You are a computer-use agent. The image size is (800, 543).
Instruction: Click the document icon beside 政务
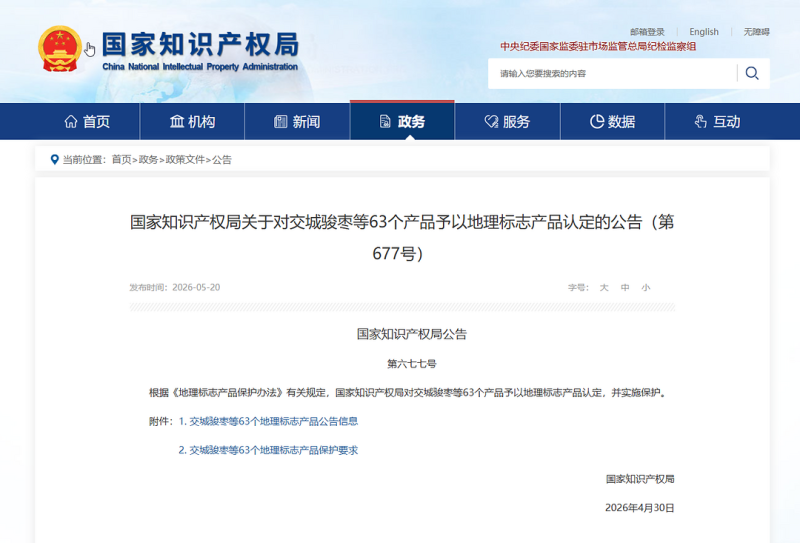tap(385, 121)
